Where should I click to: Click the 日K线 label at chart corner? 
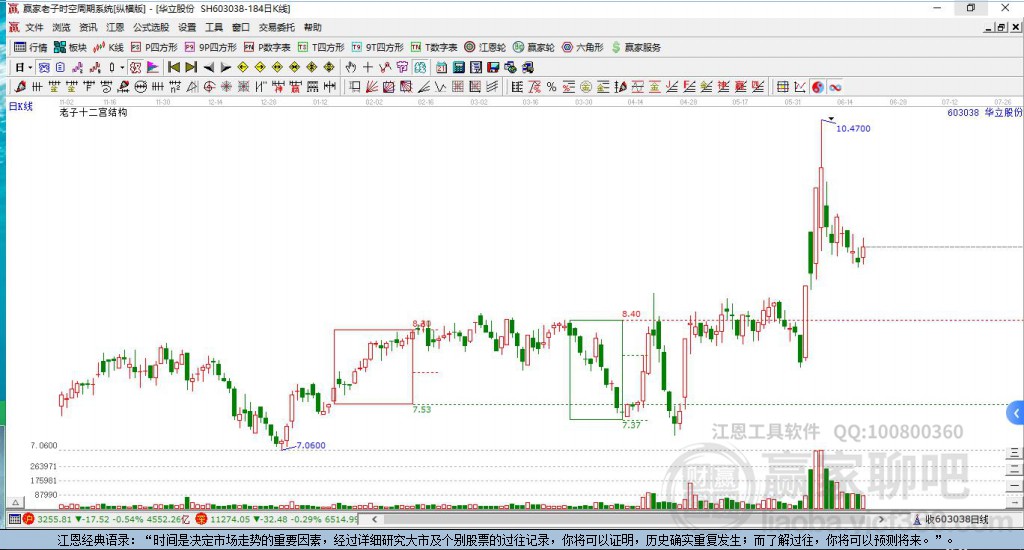click(21, 106)
